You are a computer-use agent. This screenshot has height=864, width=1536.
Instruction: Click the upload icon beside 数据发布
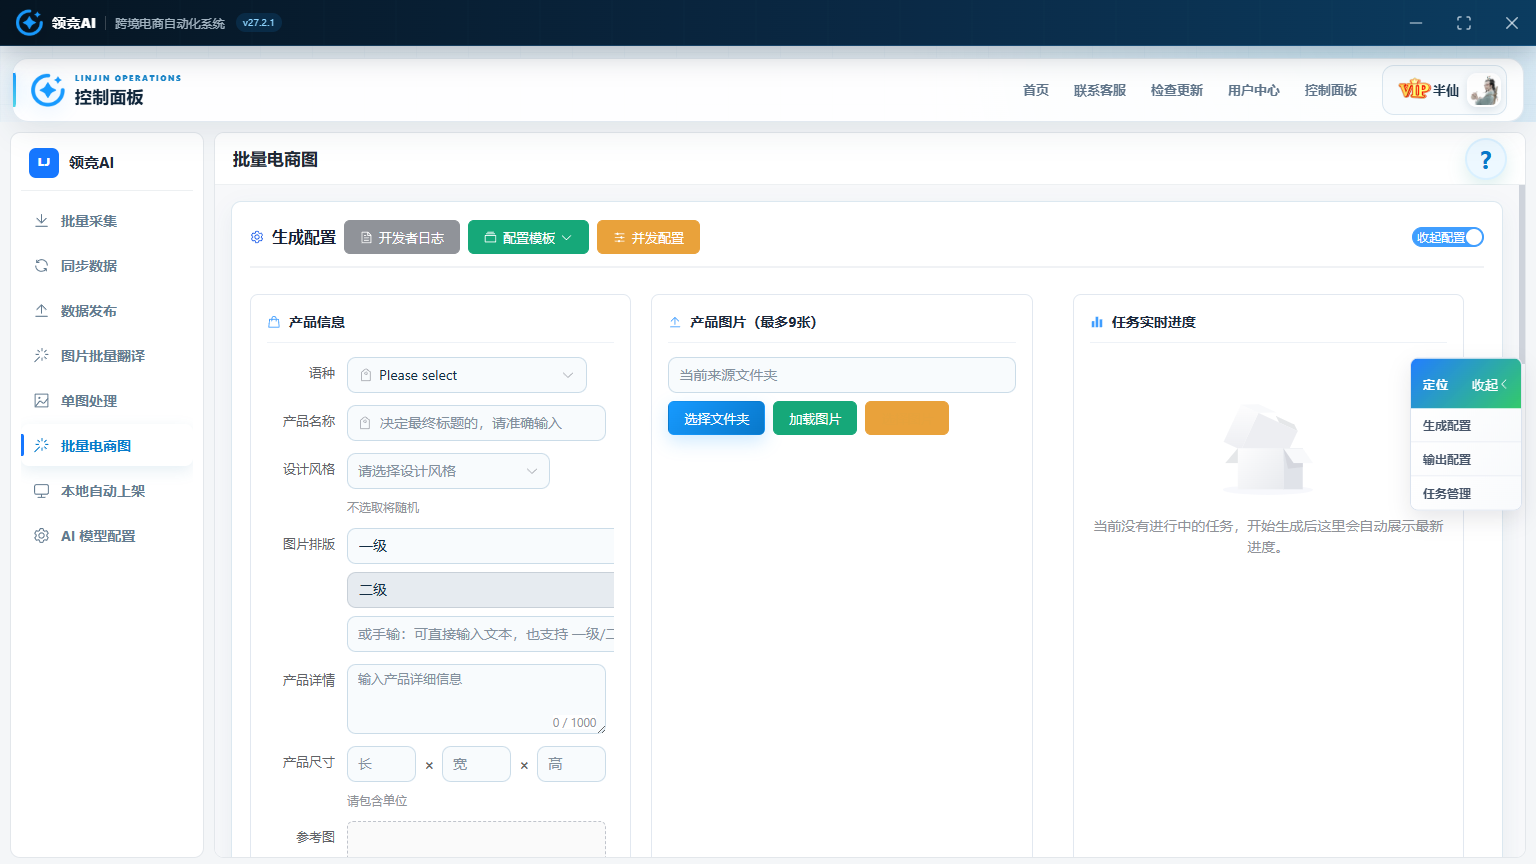click(41, 311)
